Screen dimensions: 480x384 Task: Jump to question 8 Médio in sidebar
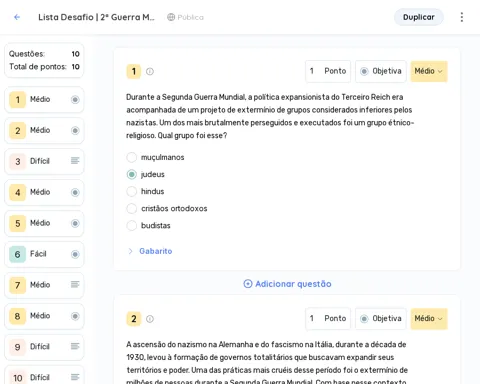click(44, 316)
